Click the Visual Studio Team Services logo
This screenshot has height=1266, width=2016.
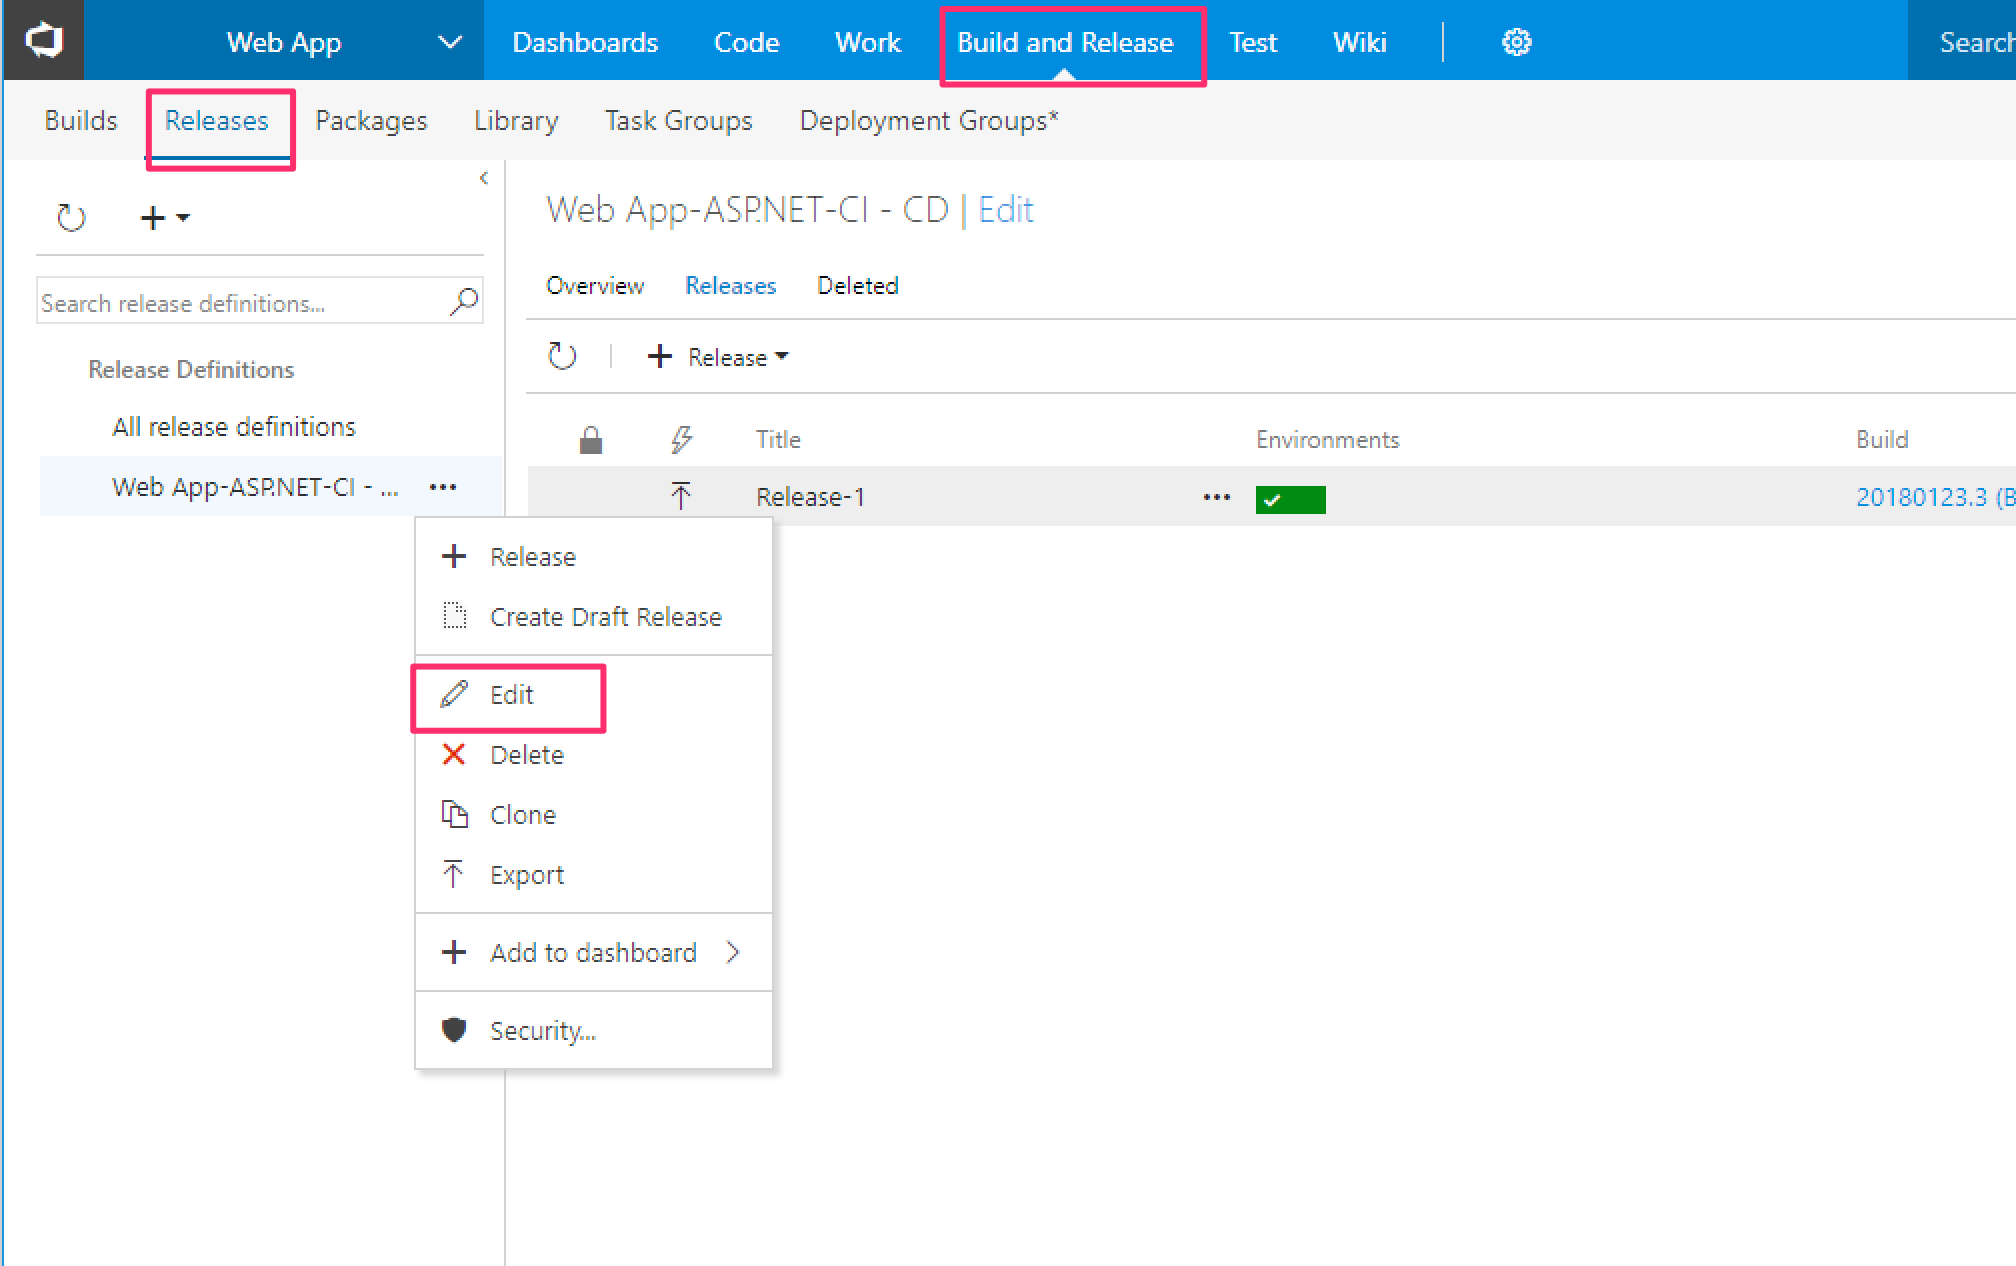(x=44, y=41)
